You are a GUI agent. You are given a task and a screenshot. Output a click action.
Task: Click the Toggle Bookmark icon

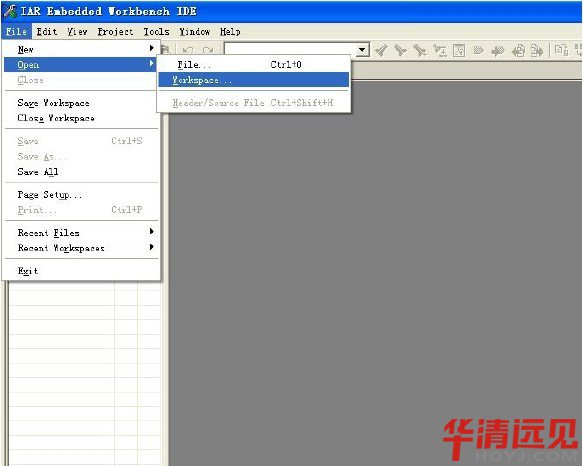pos(478,50)
